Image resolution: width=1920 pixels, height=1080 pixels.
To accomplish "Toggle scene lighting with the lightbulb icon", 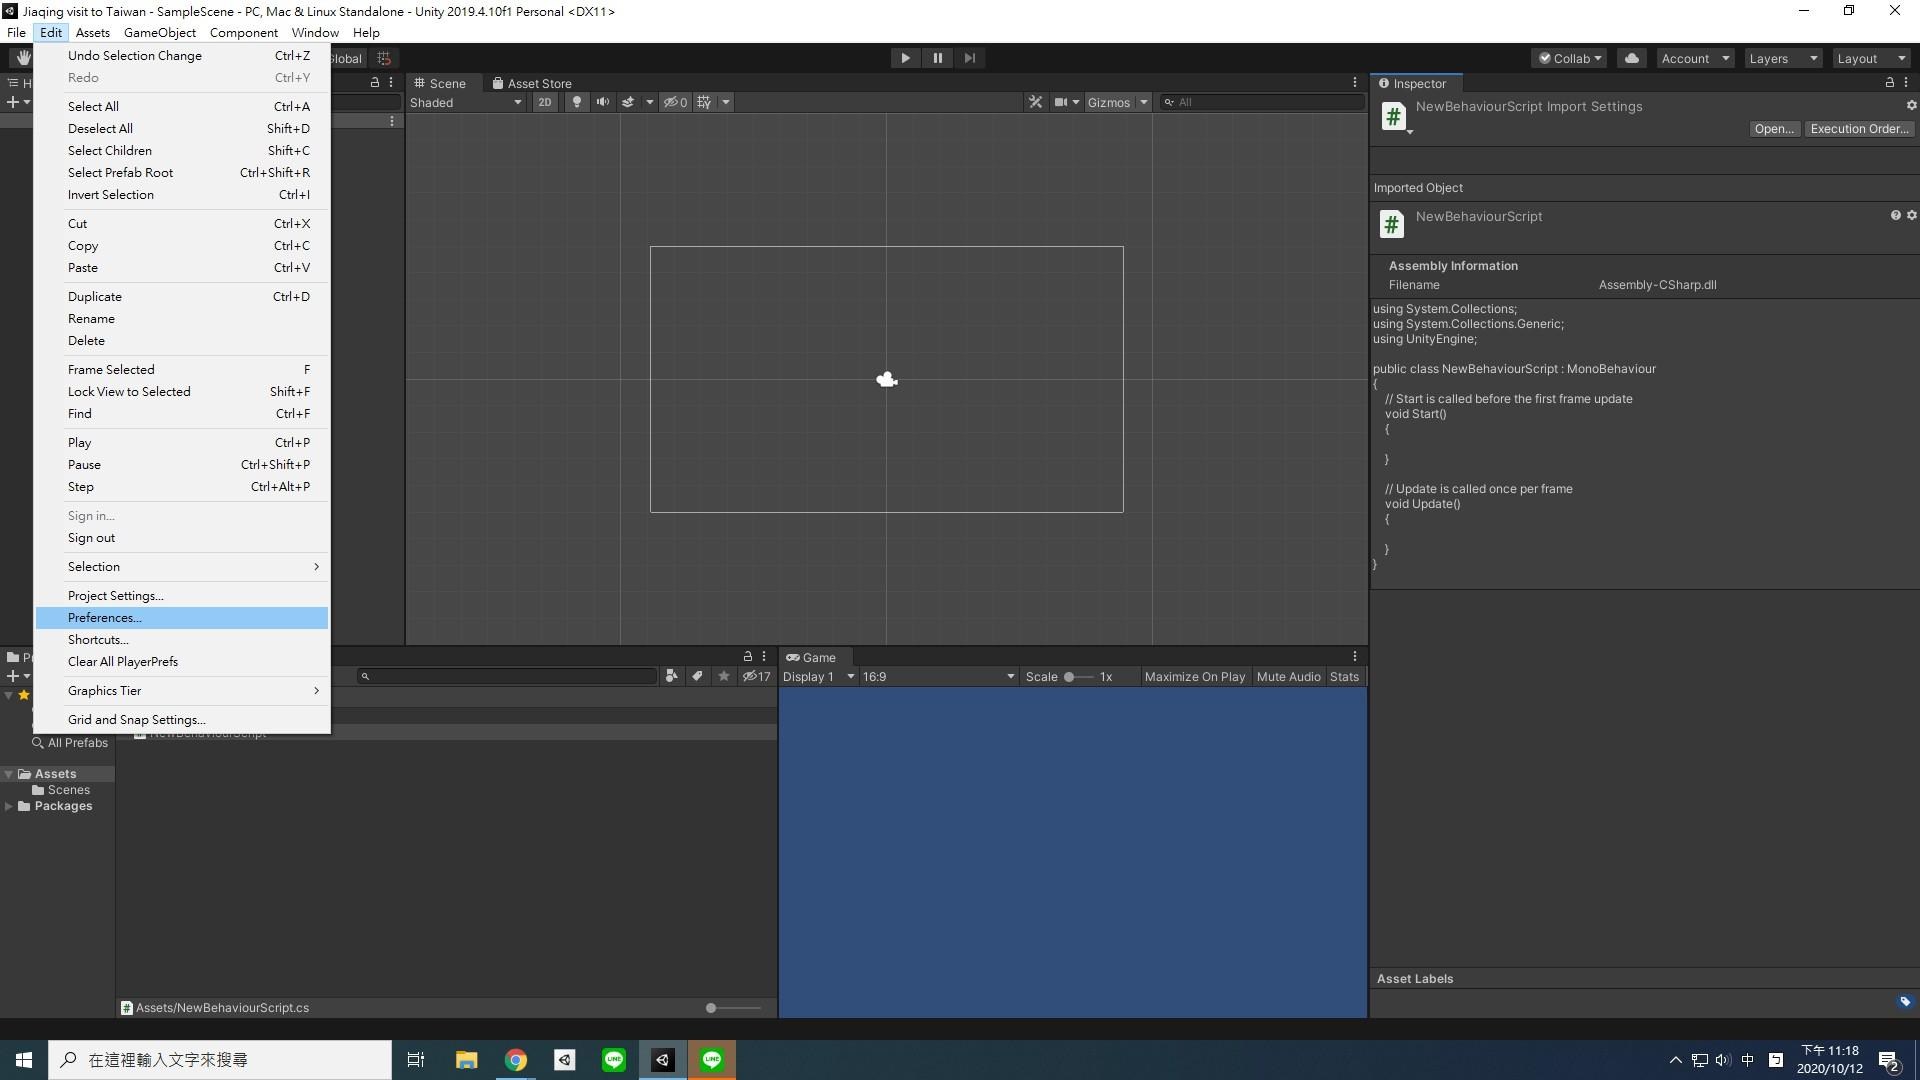I will (576, 102).
